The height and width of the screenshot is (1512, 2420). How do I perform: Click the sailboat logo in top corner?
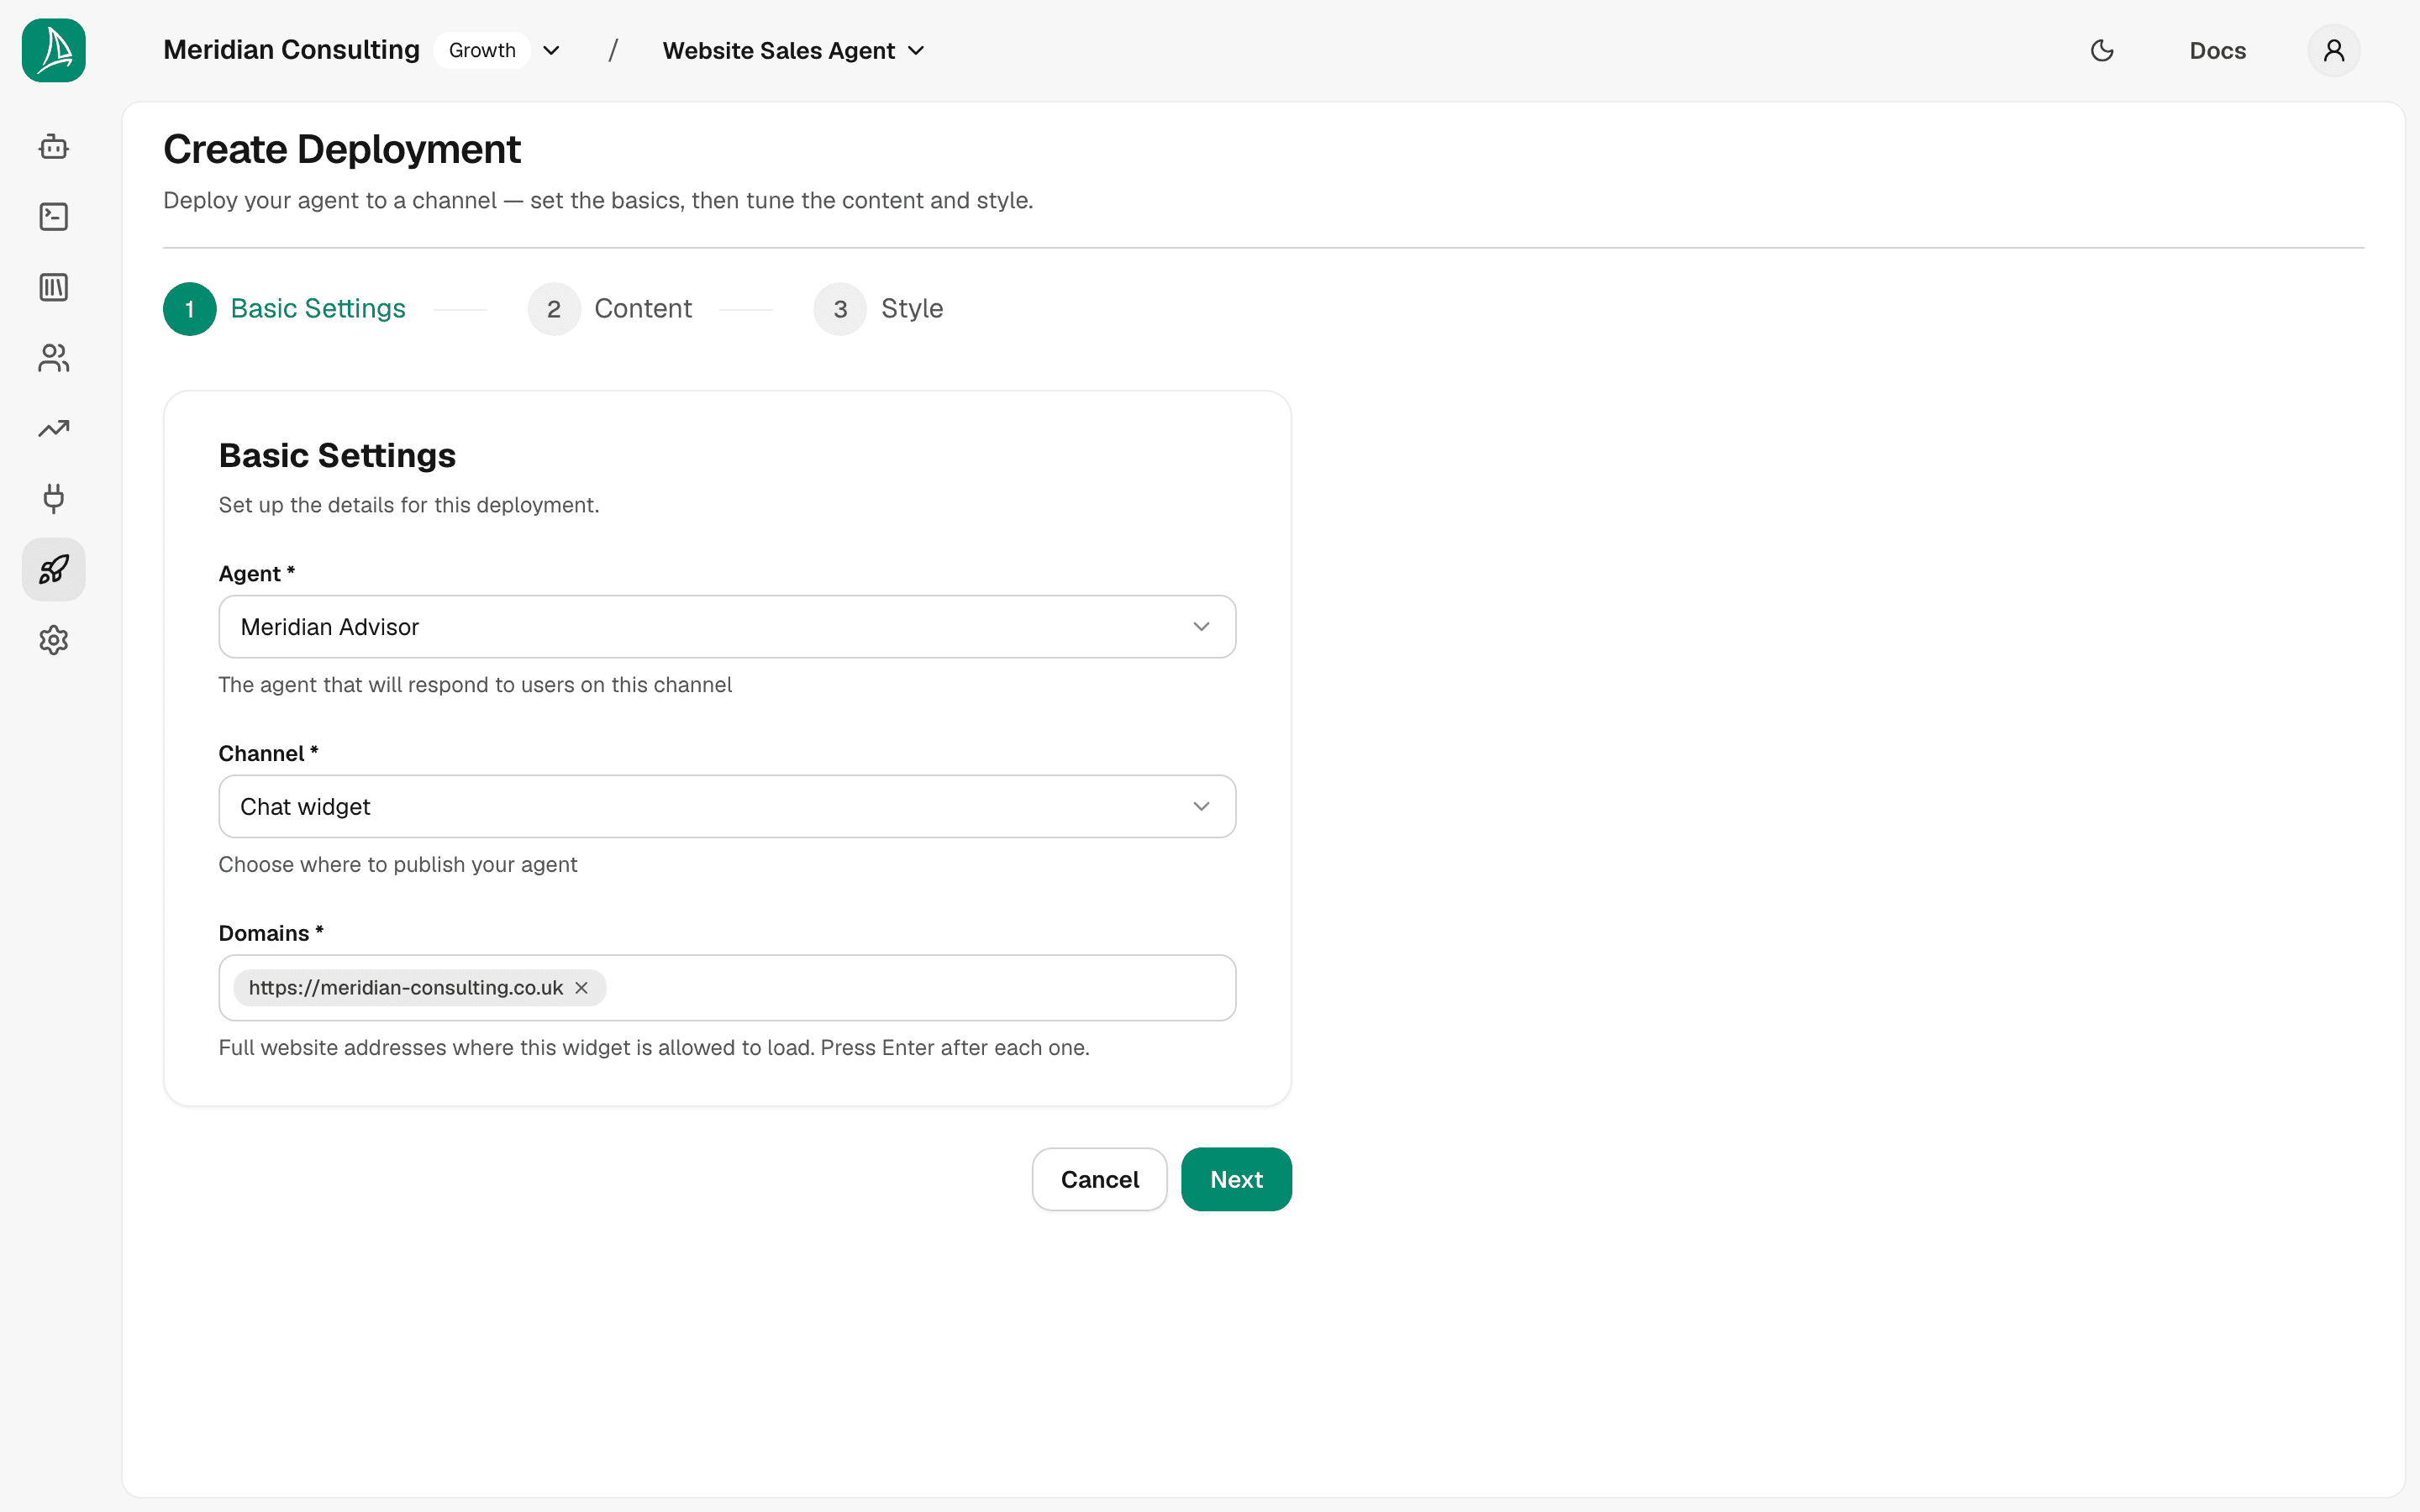[x=53, y=50]
